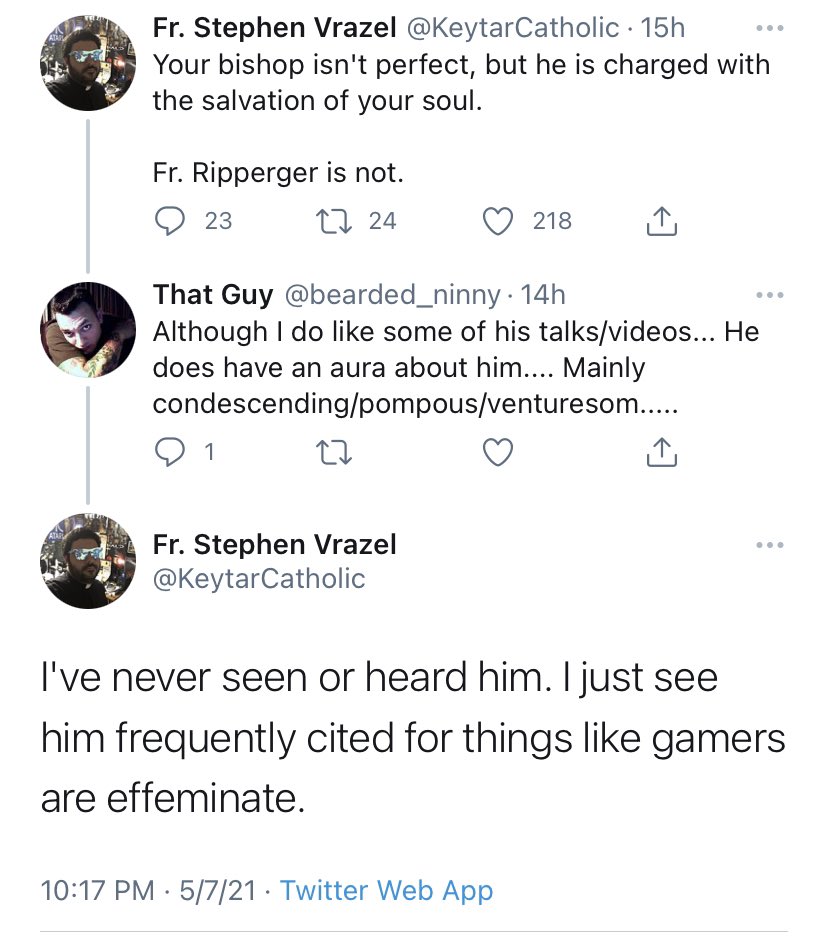Open Fr. Stephen Vrazel's avatar in top tweet
828x940 pixels.
click(88, 63)
